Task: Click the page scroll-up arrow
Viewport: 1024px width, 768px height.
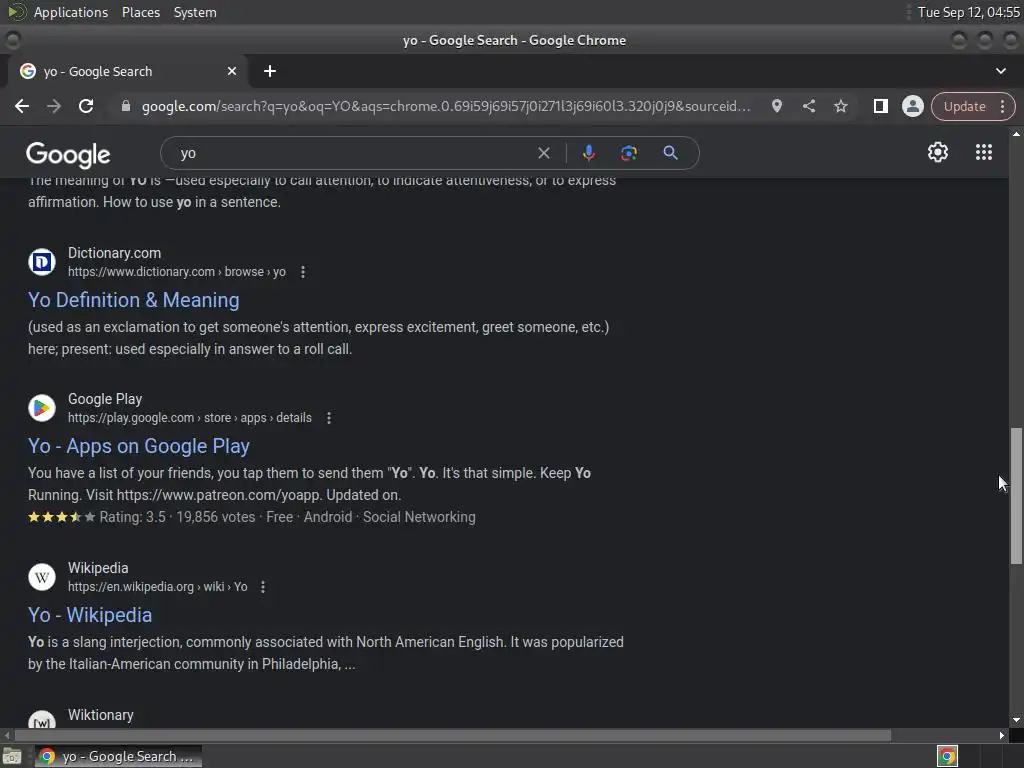Action: tap(1016, 134)
